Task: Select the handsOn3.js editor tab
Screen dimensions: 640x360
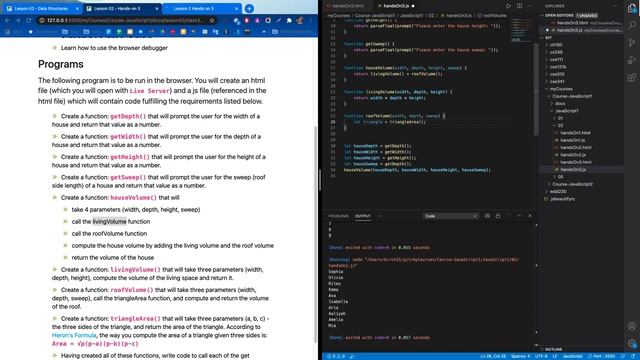Action: tap(395, 6)
